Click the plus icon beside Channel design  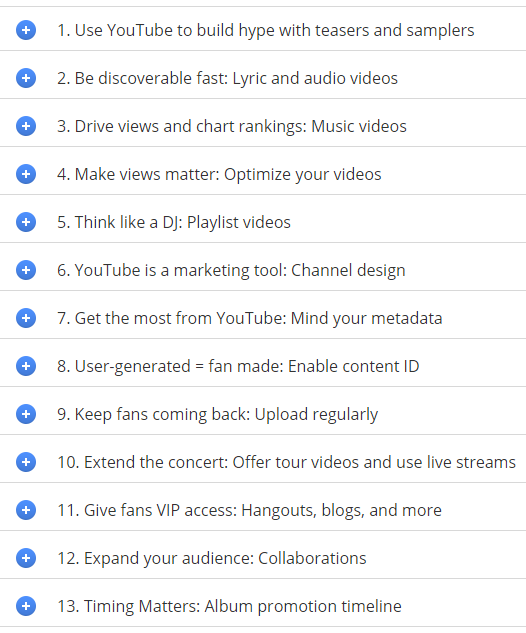coord(26,270)
